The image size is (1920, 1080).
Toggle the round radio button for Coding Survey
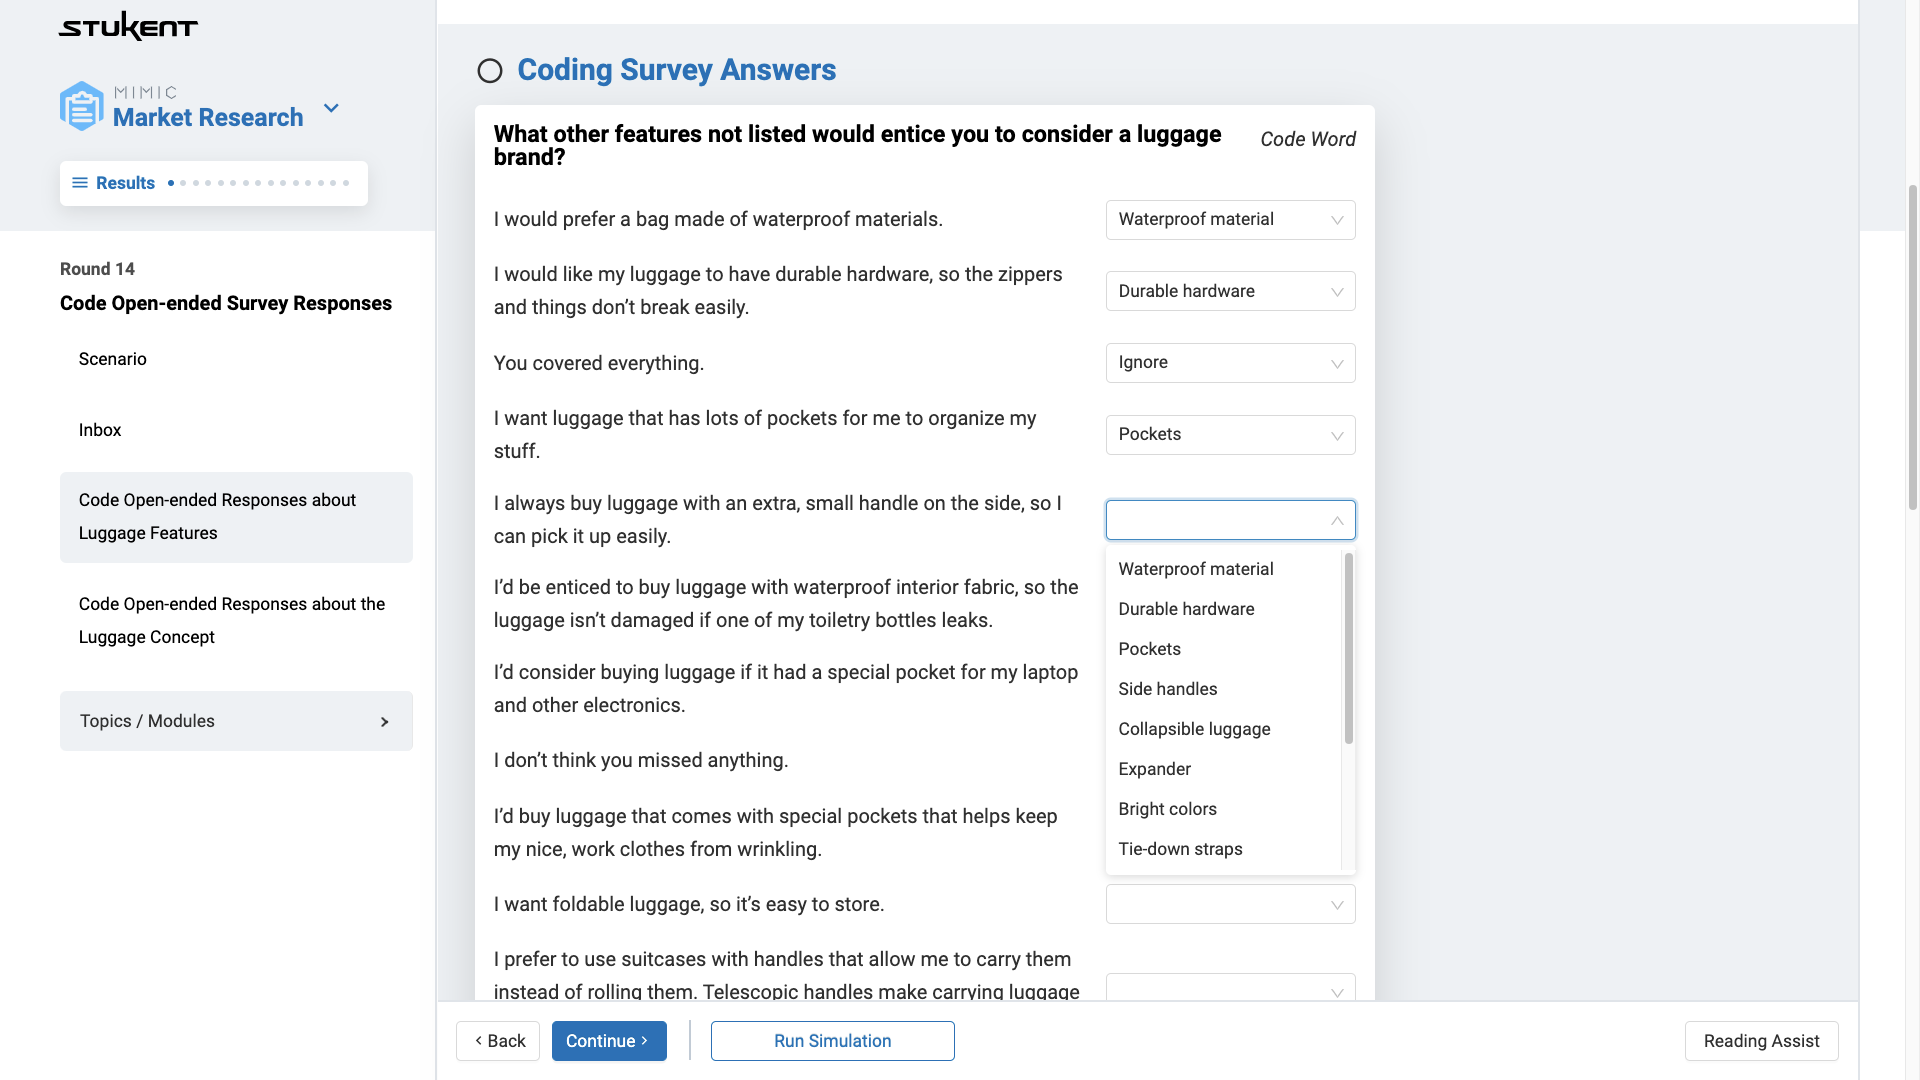489,69
